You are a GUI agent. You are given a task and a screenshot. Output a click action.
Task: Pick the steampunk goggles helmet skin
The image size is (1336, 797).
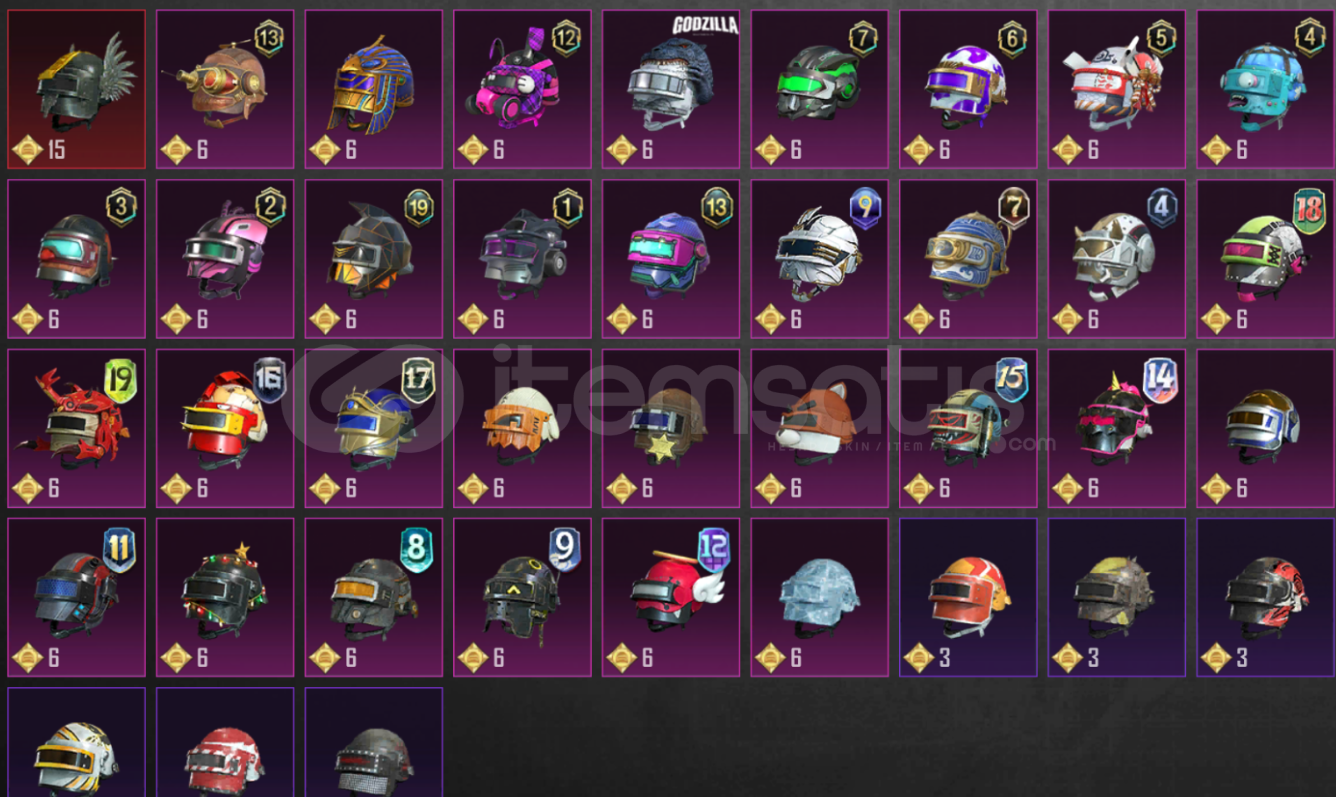pos(225,89)
